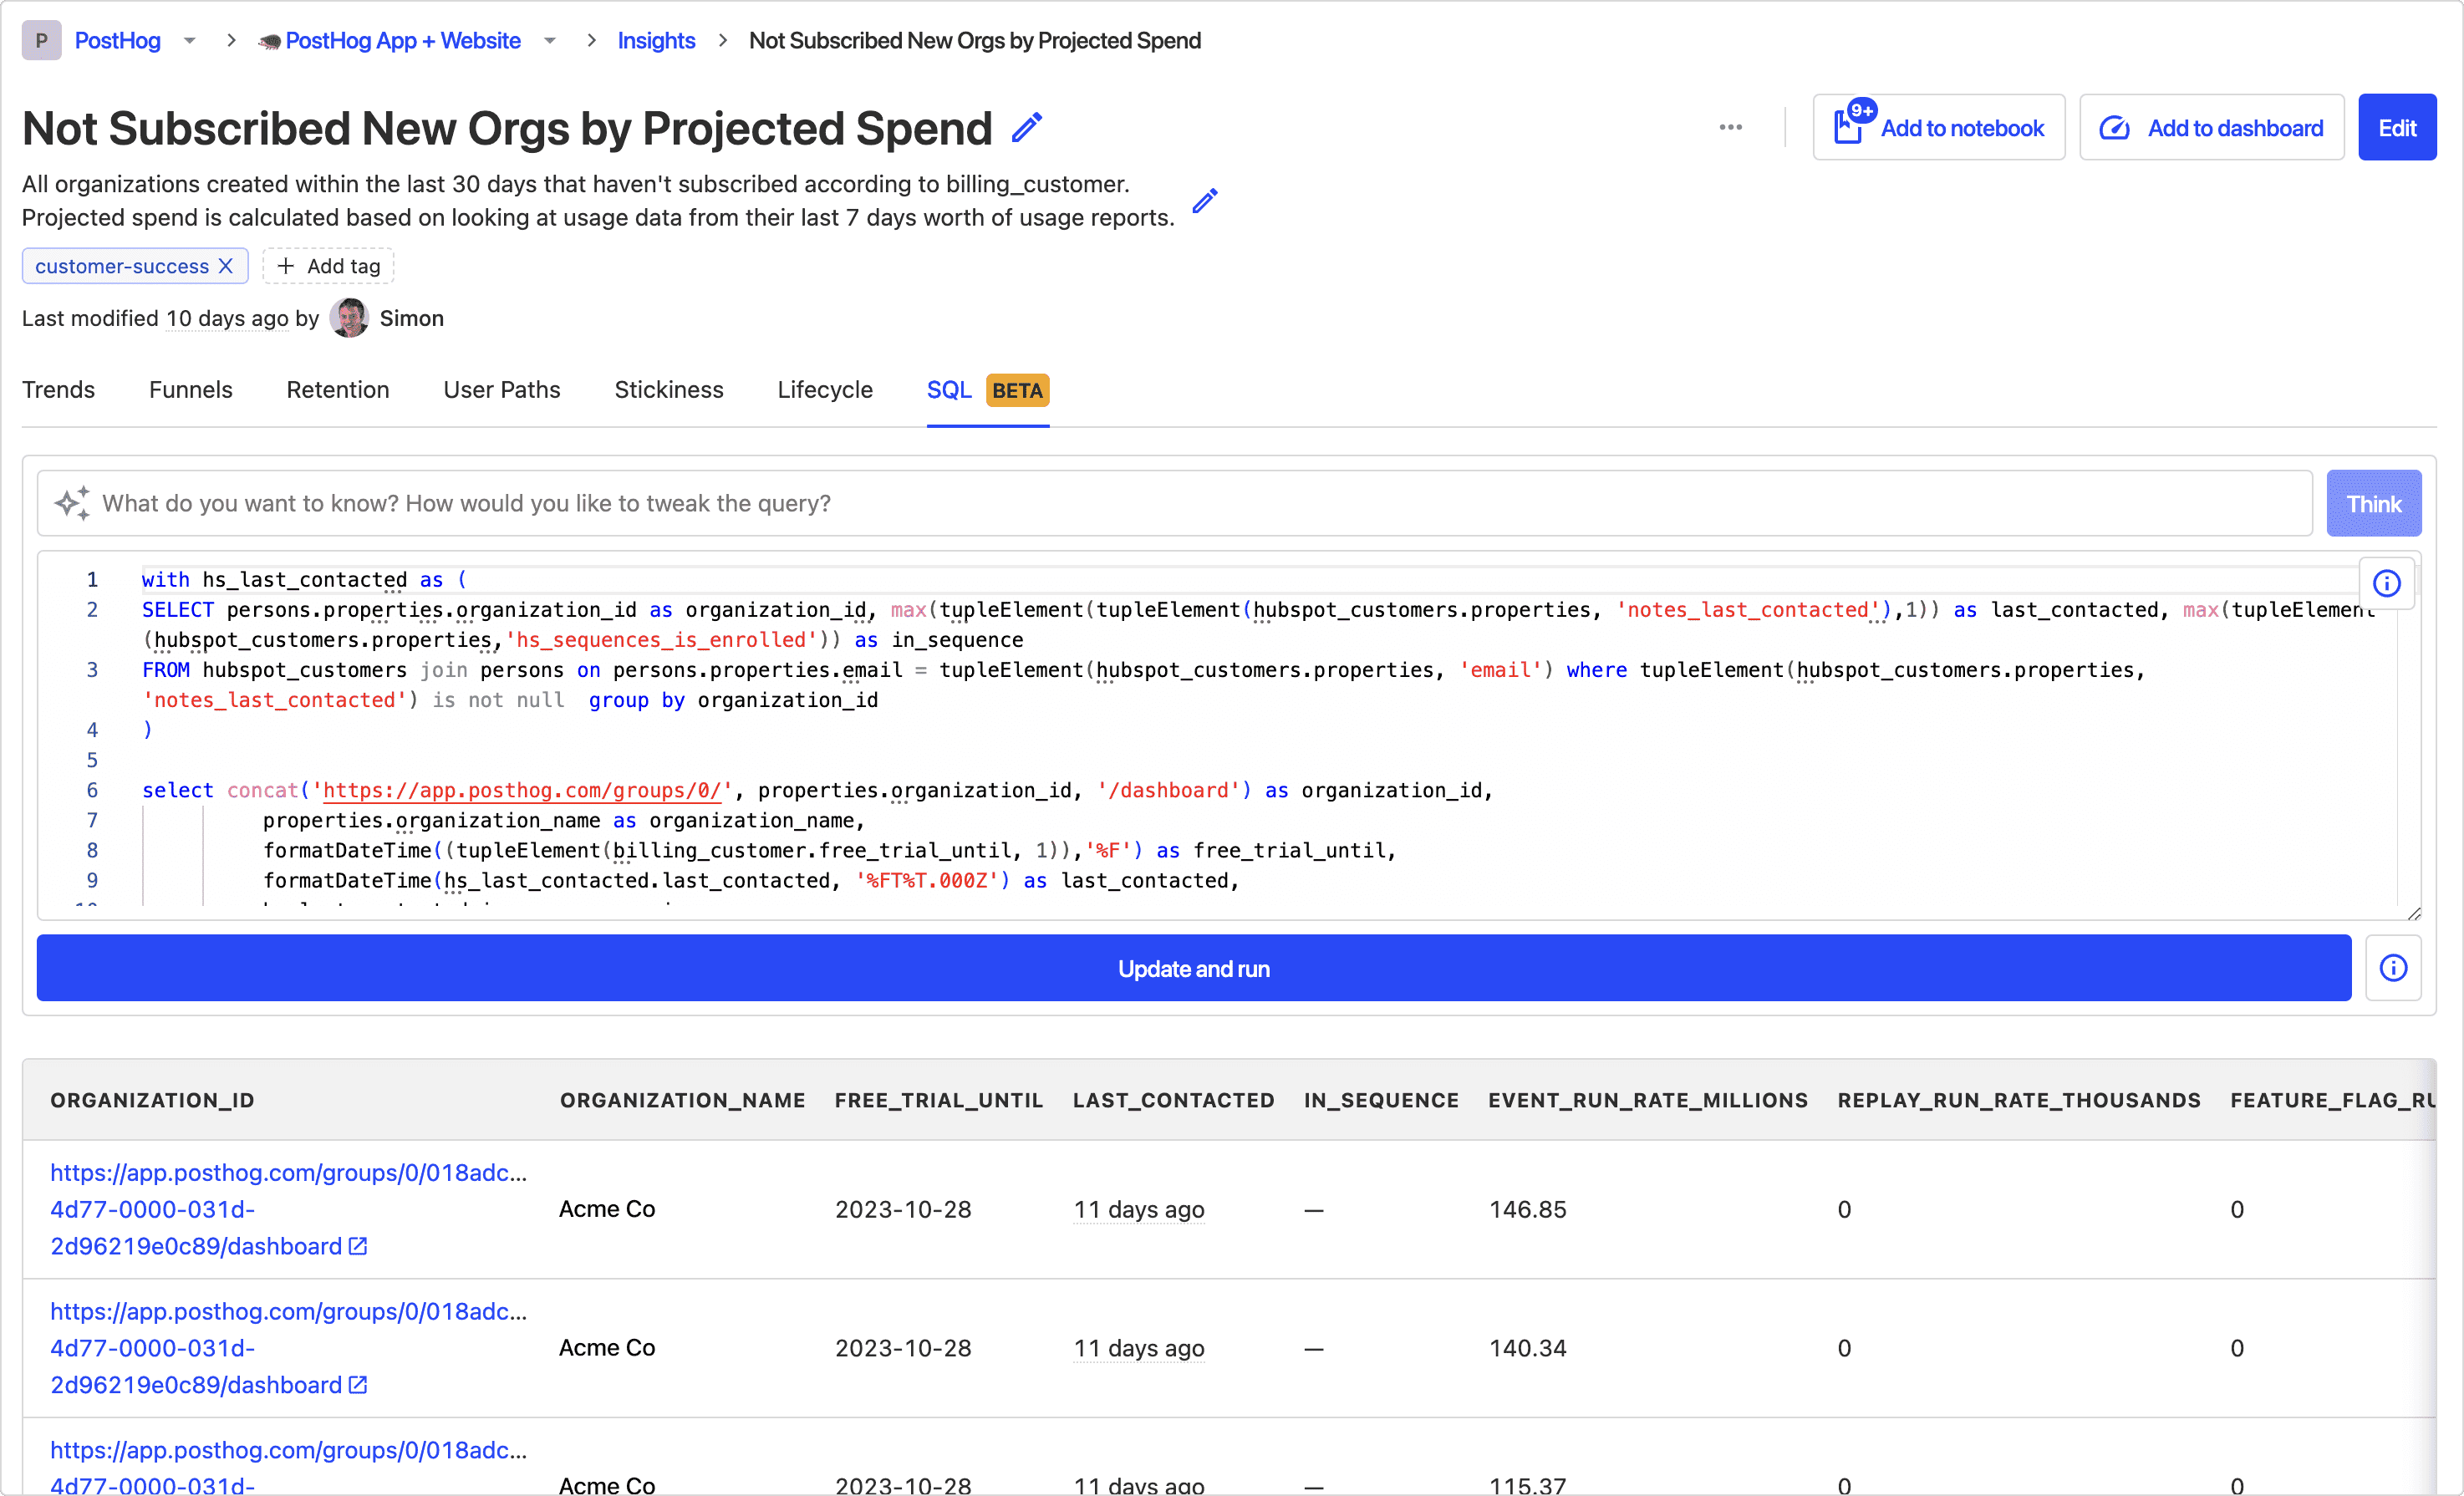Click Add tag button
The width and height of the screenshot is (2464, 1496).
coord(329,266)
